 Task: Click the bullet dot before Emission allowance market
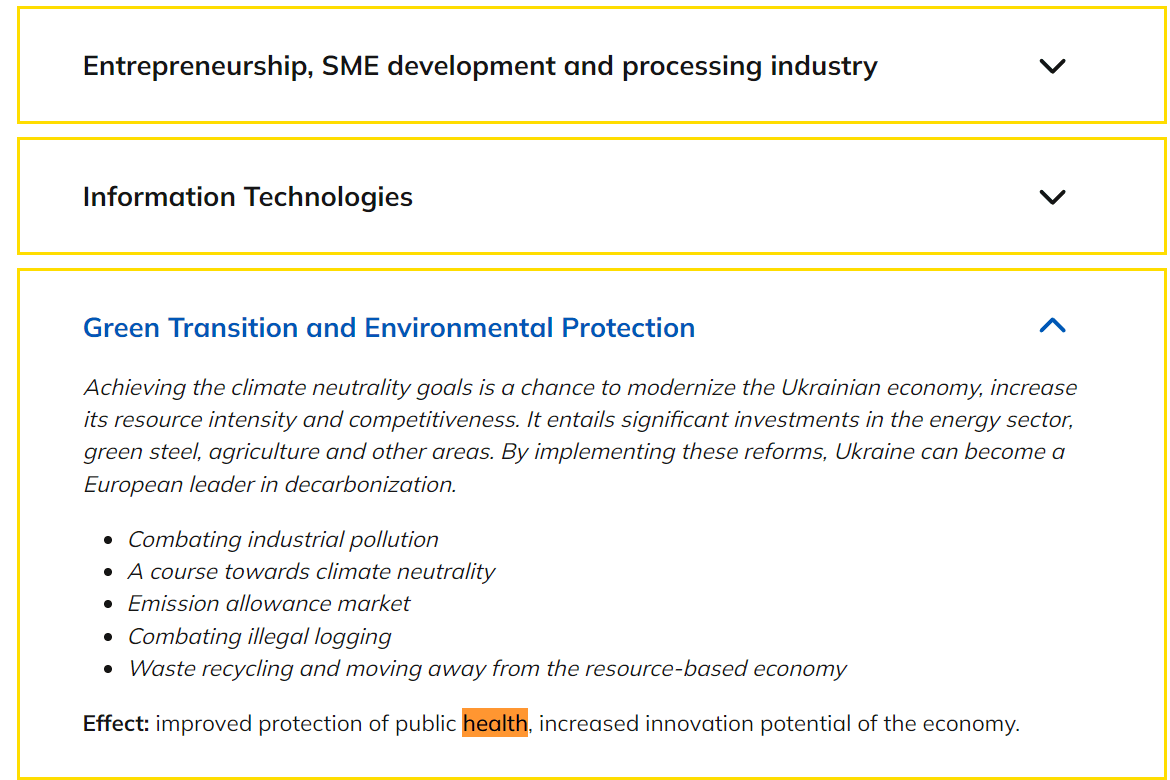[108, 605]
